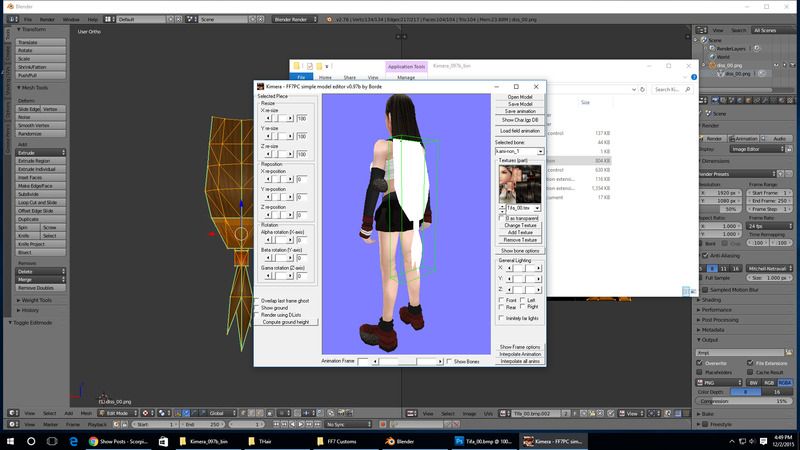Open the Kimera_097b_bin folder taskbar item
The height and width of the screenshot is (450, 800).
coord(207,439)
